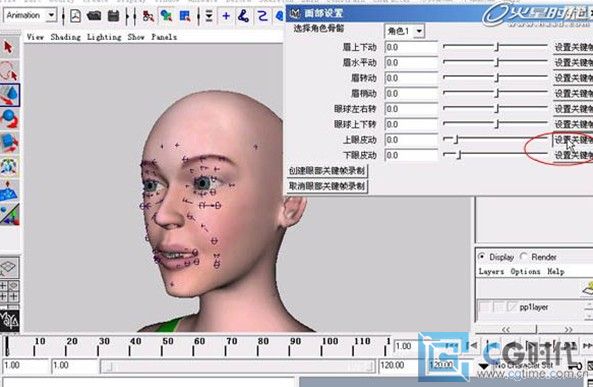Image resolution: width=593 pixels, height=387 pixels.
Task: Select the arrow Select tool in toolbox
Action: [9, 47]
